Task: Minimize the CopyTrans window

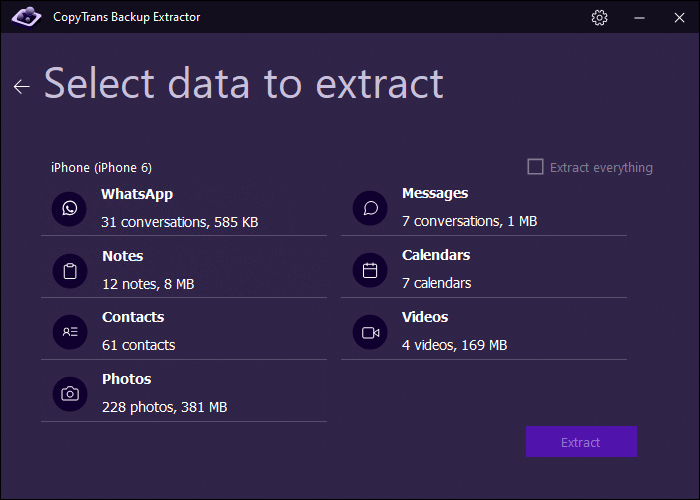Action: pos(639,18)
